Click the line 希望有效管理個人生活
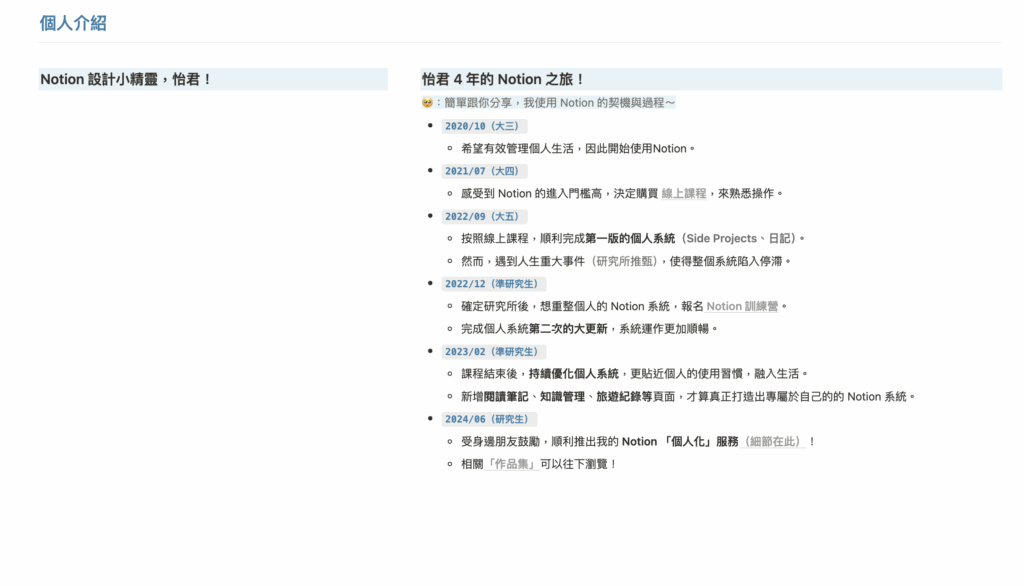The width and height of the screenshot is (1024, 586). click(x=577, y=149)
